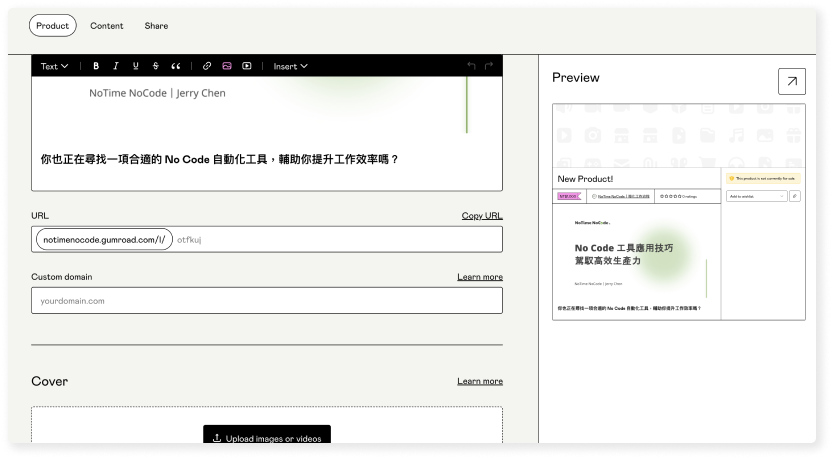
Task: Click the notimenocode.gumroad.com/l/ prefix
Action: [104, 239]
